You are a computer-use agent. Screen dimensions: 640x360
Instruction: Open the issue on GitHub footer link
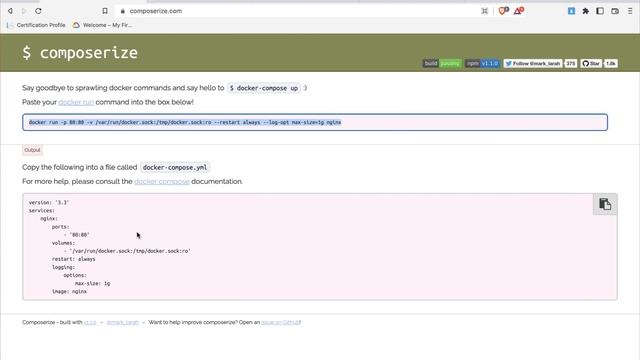(280, 322)
